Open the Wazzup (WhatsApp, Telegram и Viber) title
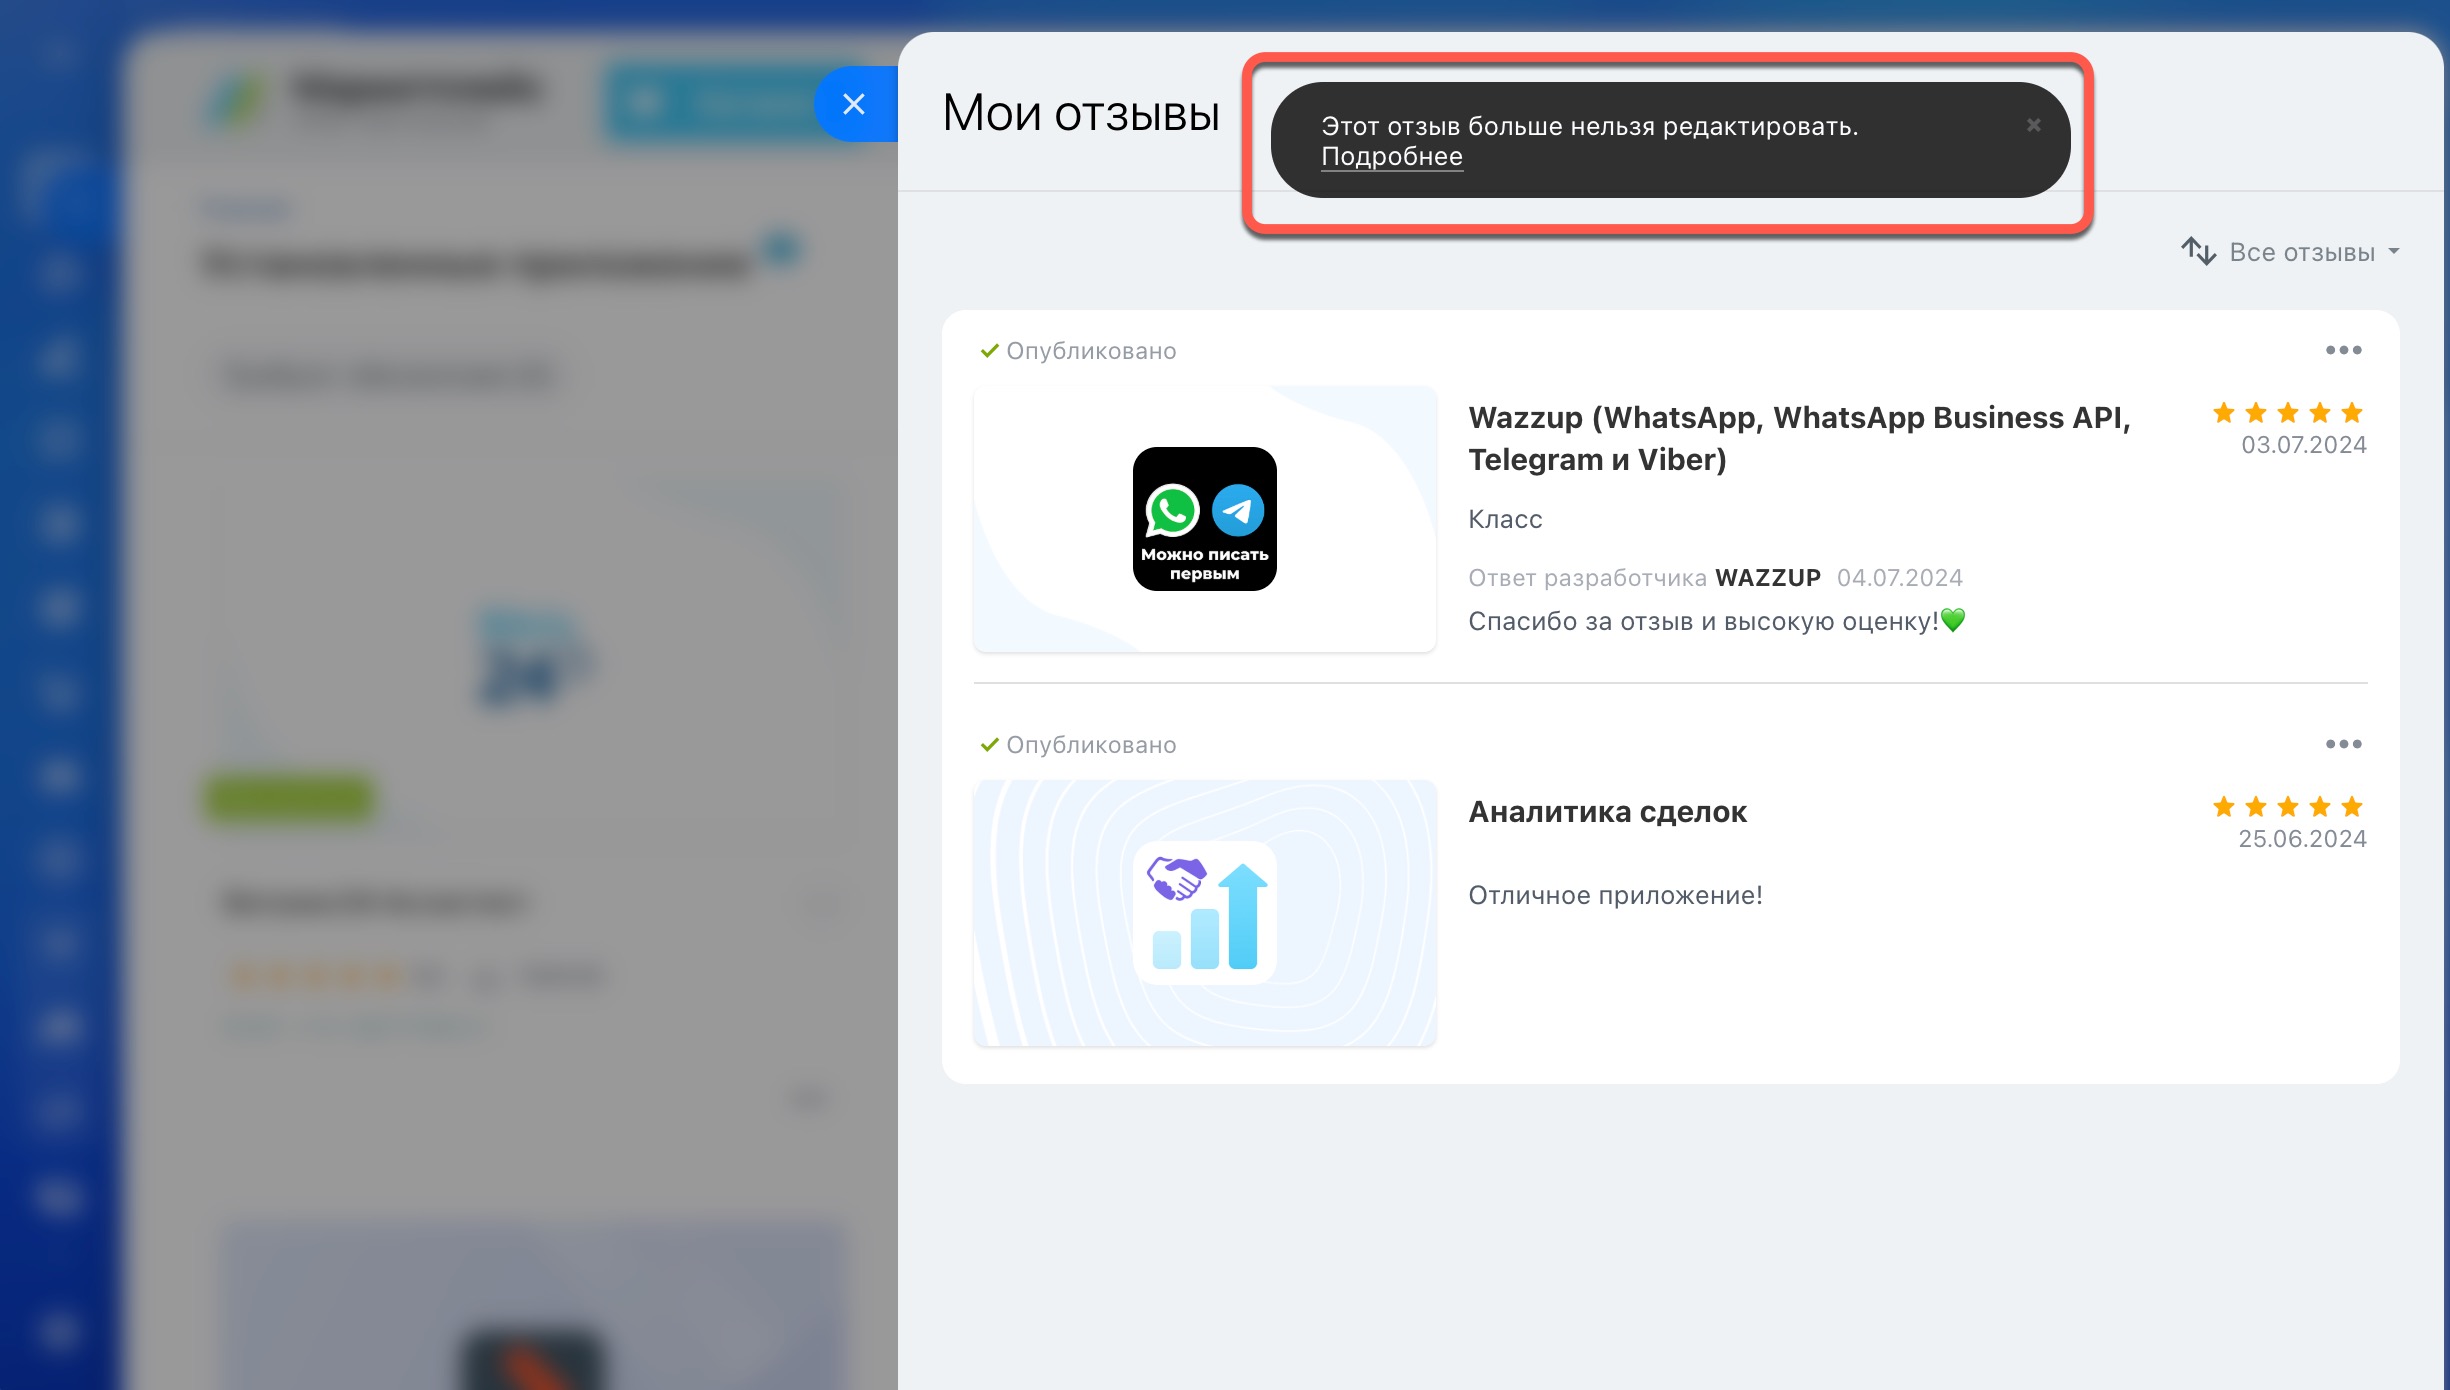The height and width of the screenshot is (1390, 2450). [1799, 438]
